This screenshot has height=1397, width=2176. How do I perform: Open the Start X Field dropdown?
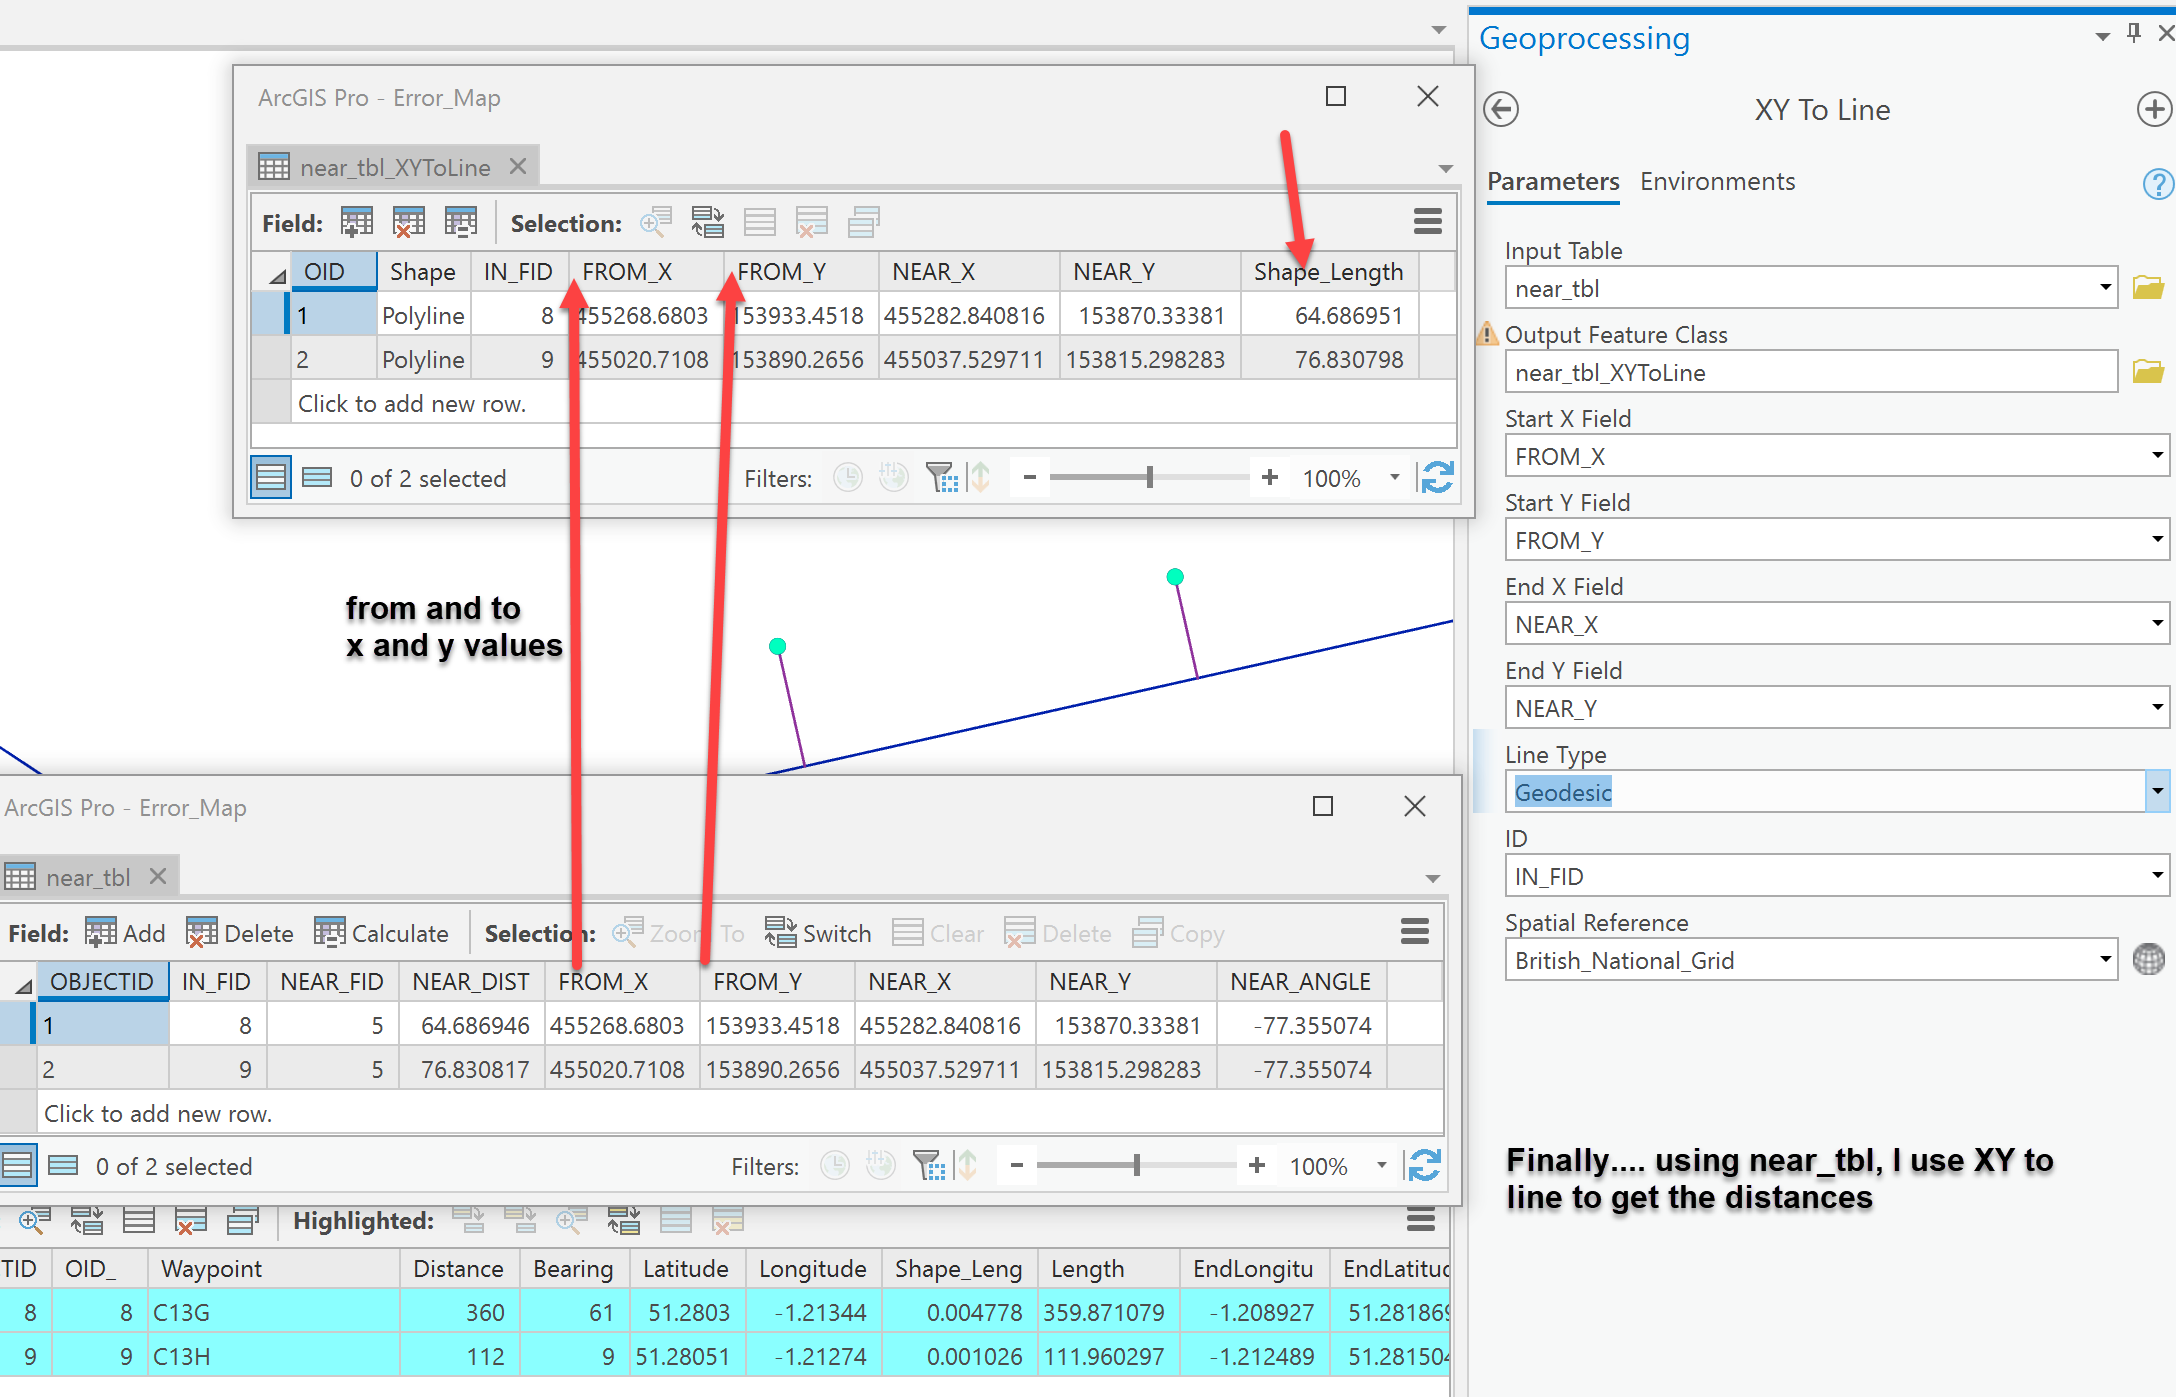pos(2157,456)
